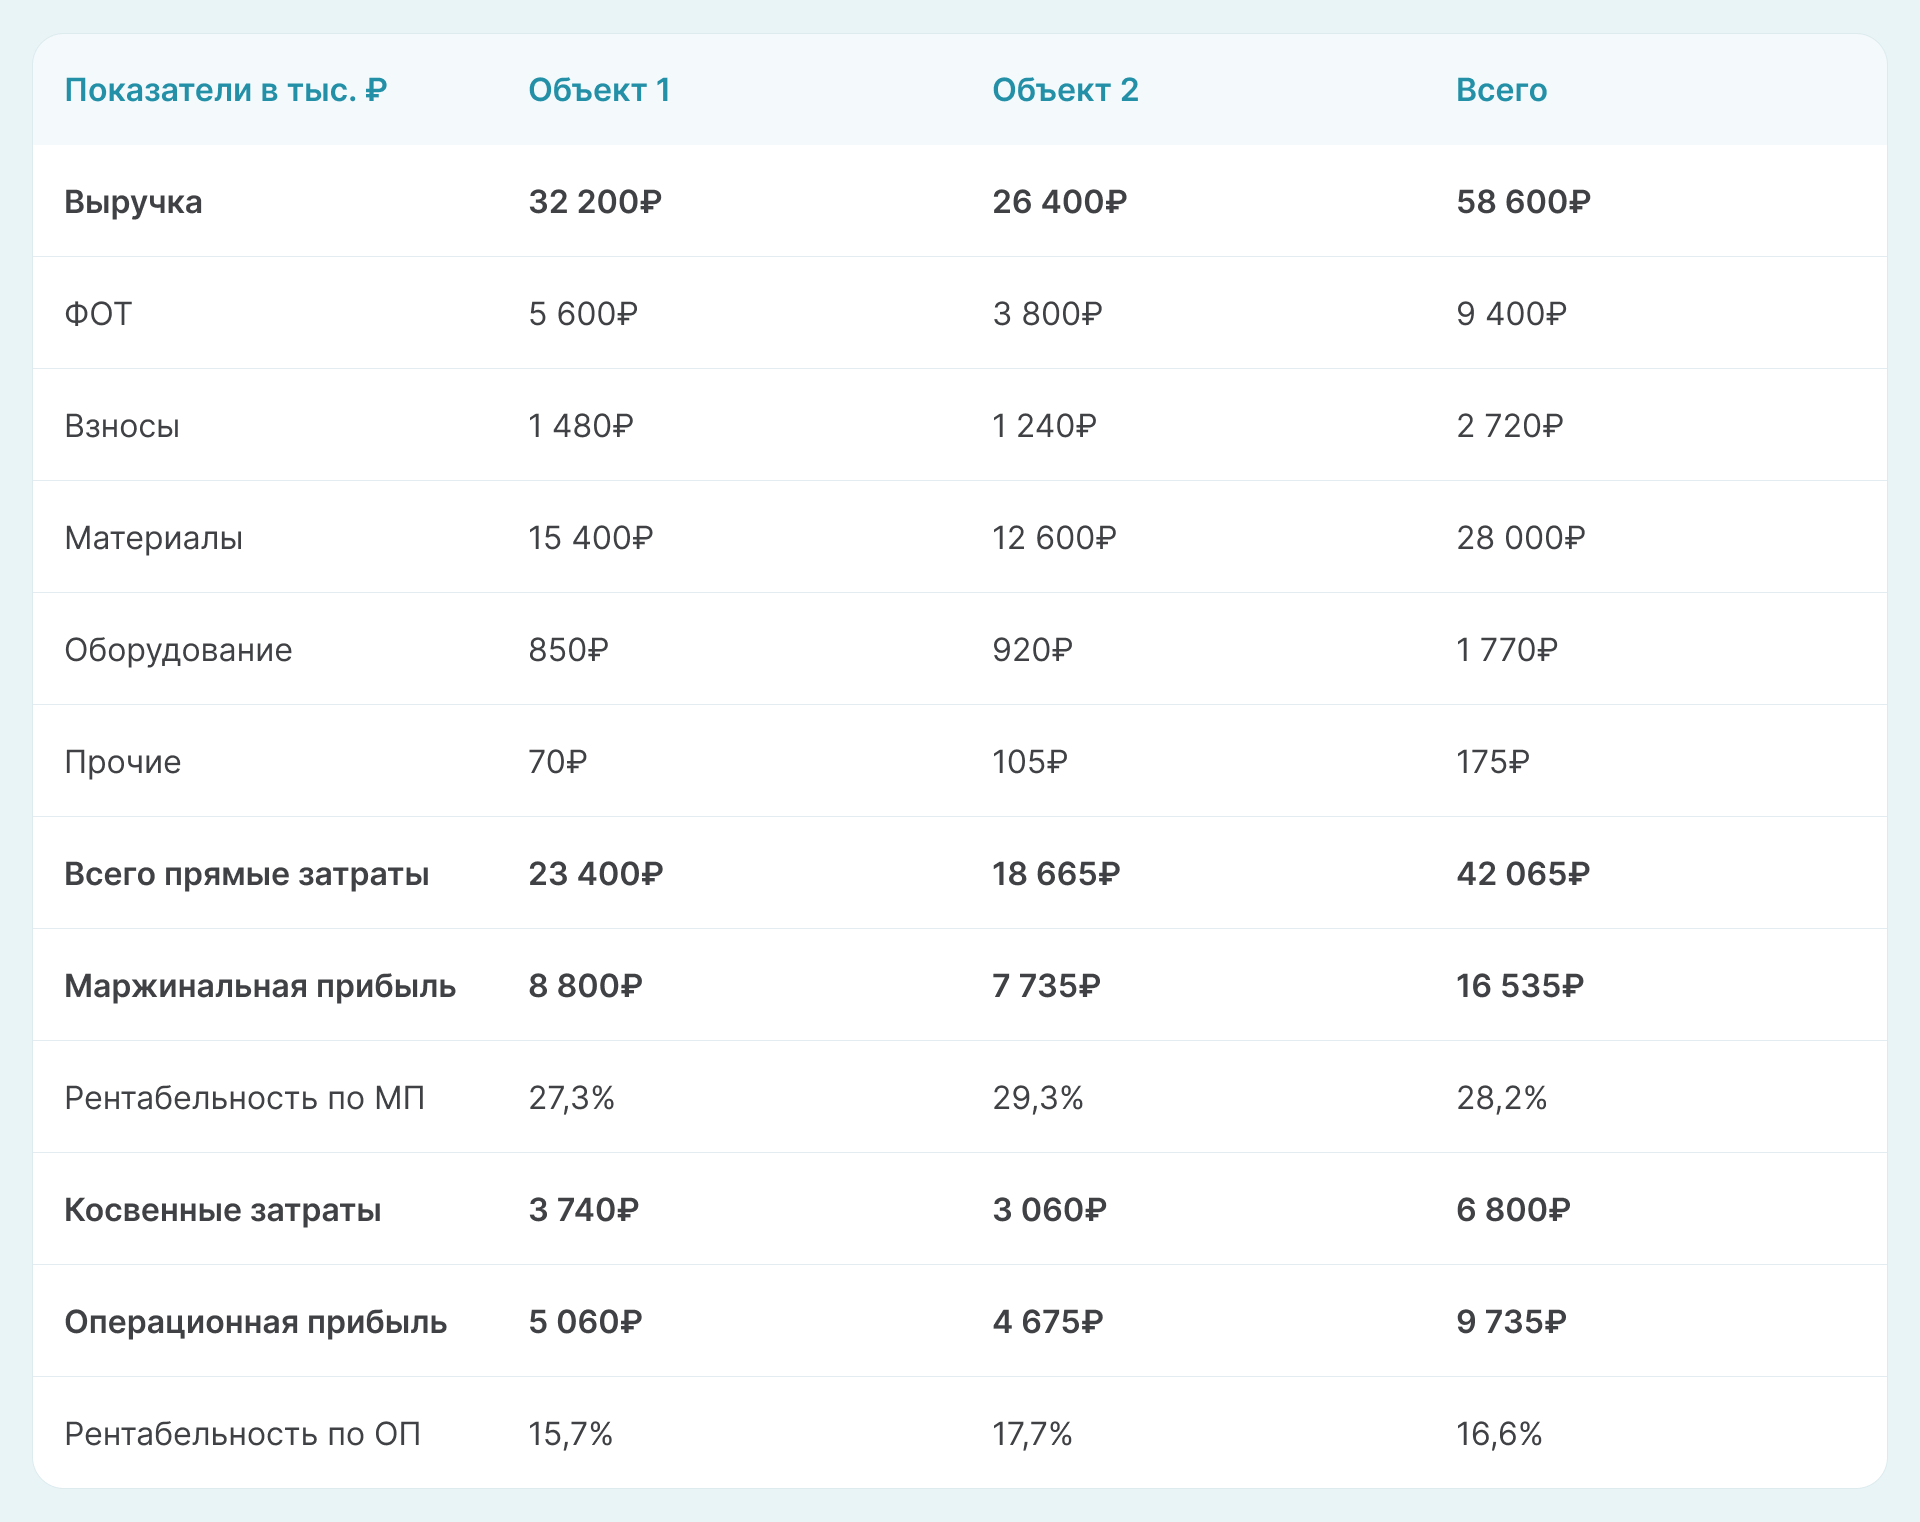Click the 58 600₽ total revenue cell
Viewport: 1920px width, 1522px height.
coord(1522,202)
